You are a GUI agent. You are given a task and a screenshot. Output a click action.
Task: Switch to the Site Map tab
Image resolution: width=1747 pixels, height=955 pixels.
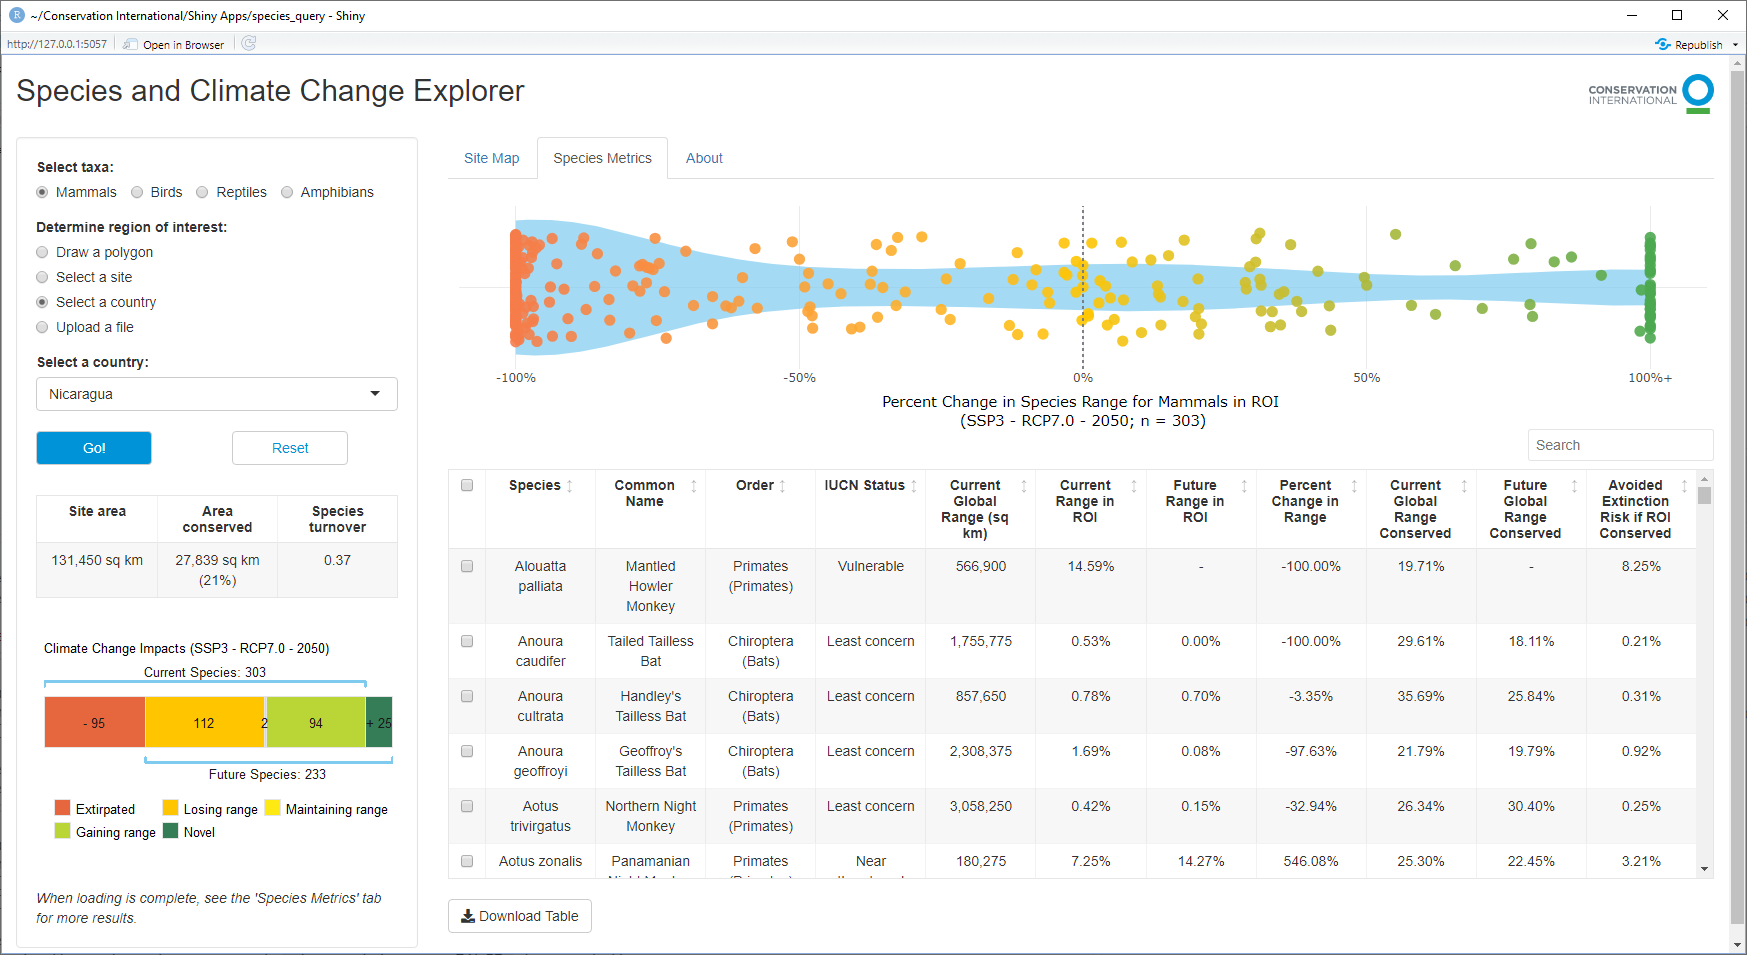(x=491, y=158)
